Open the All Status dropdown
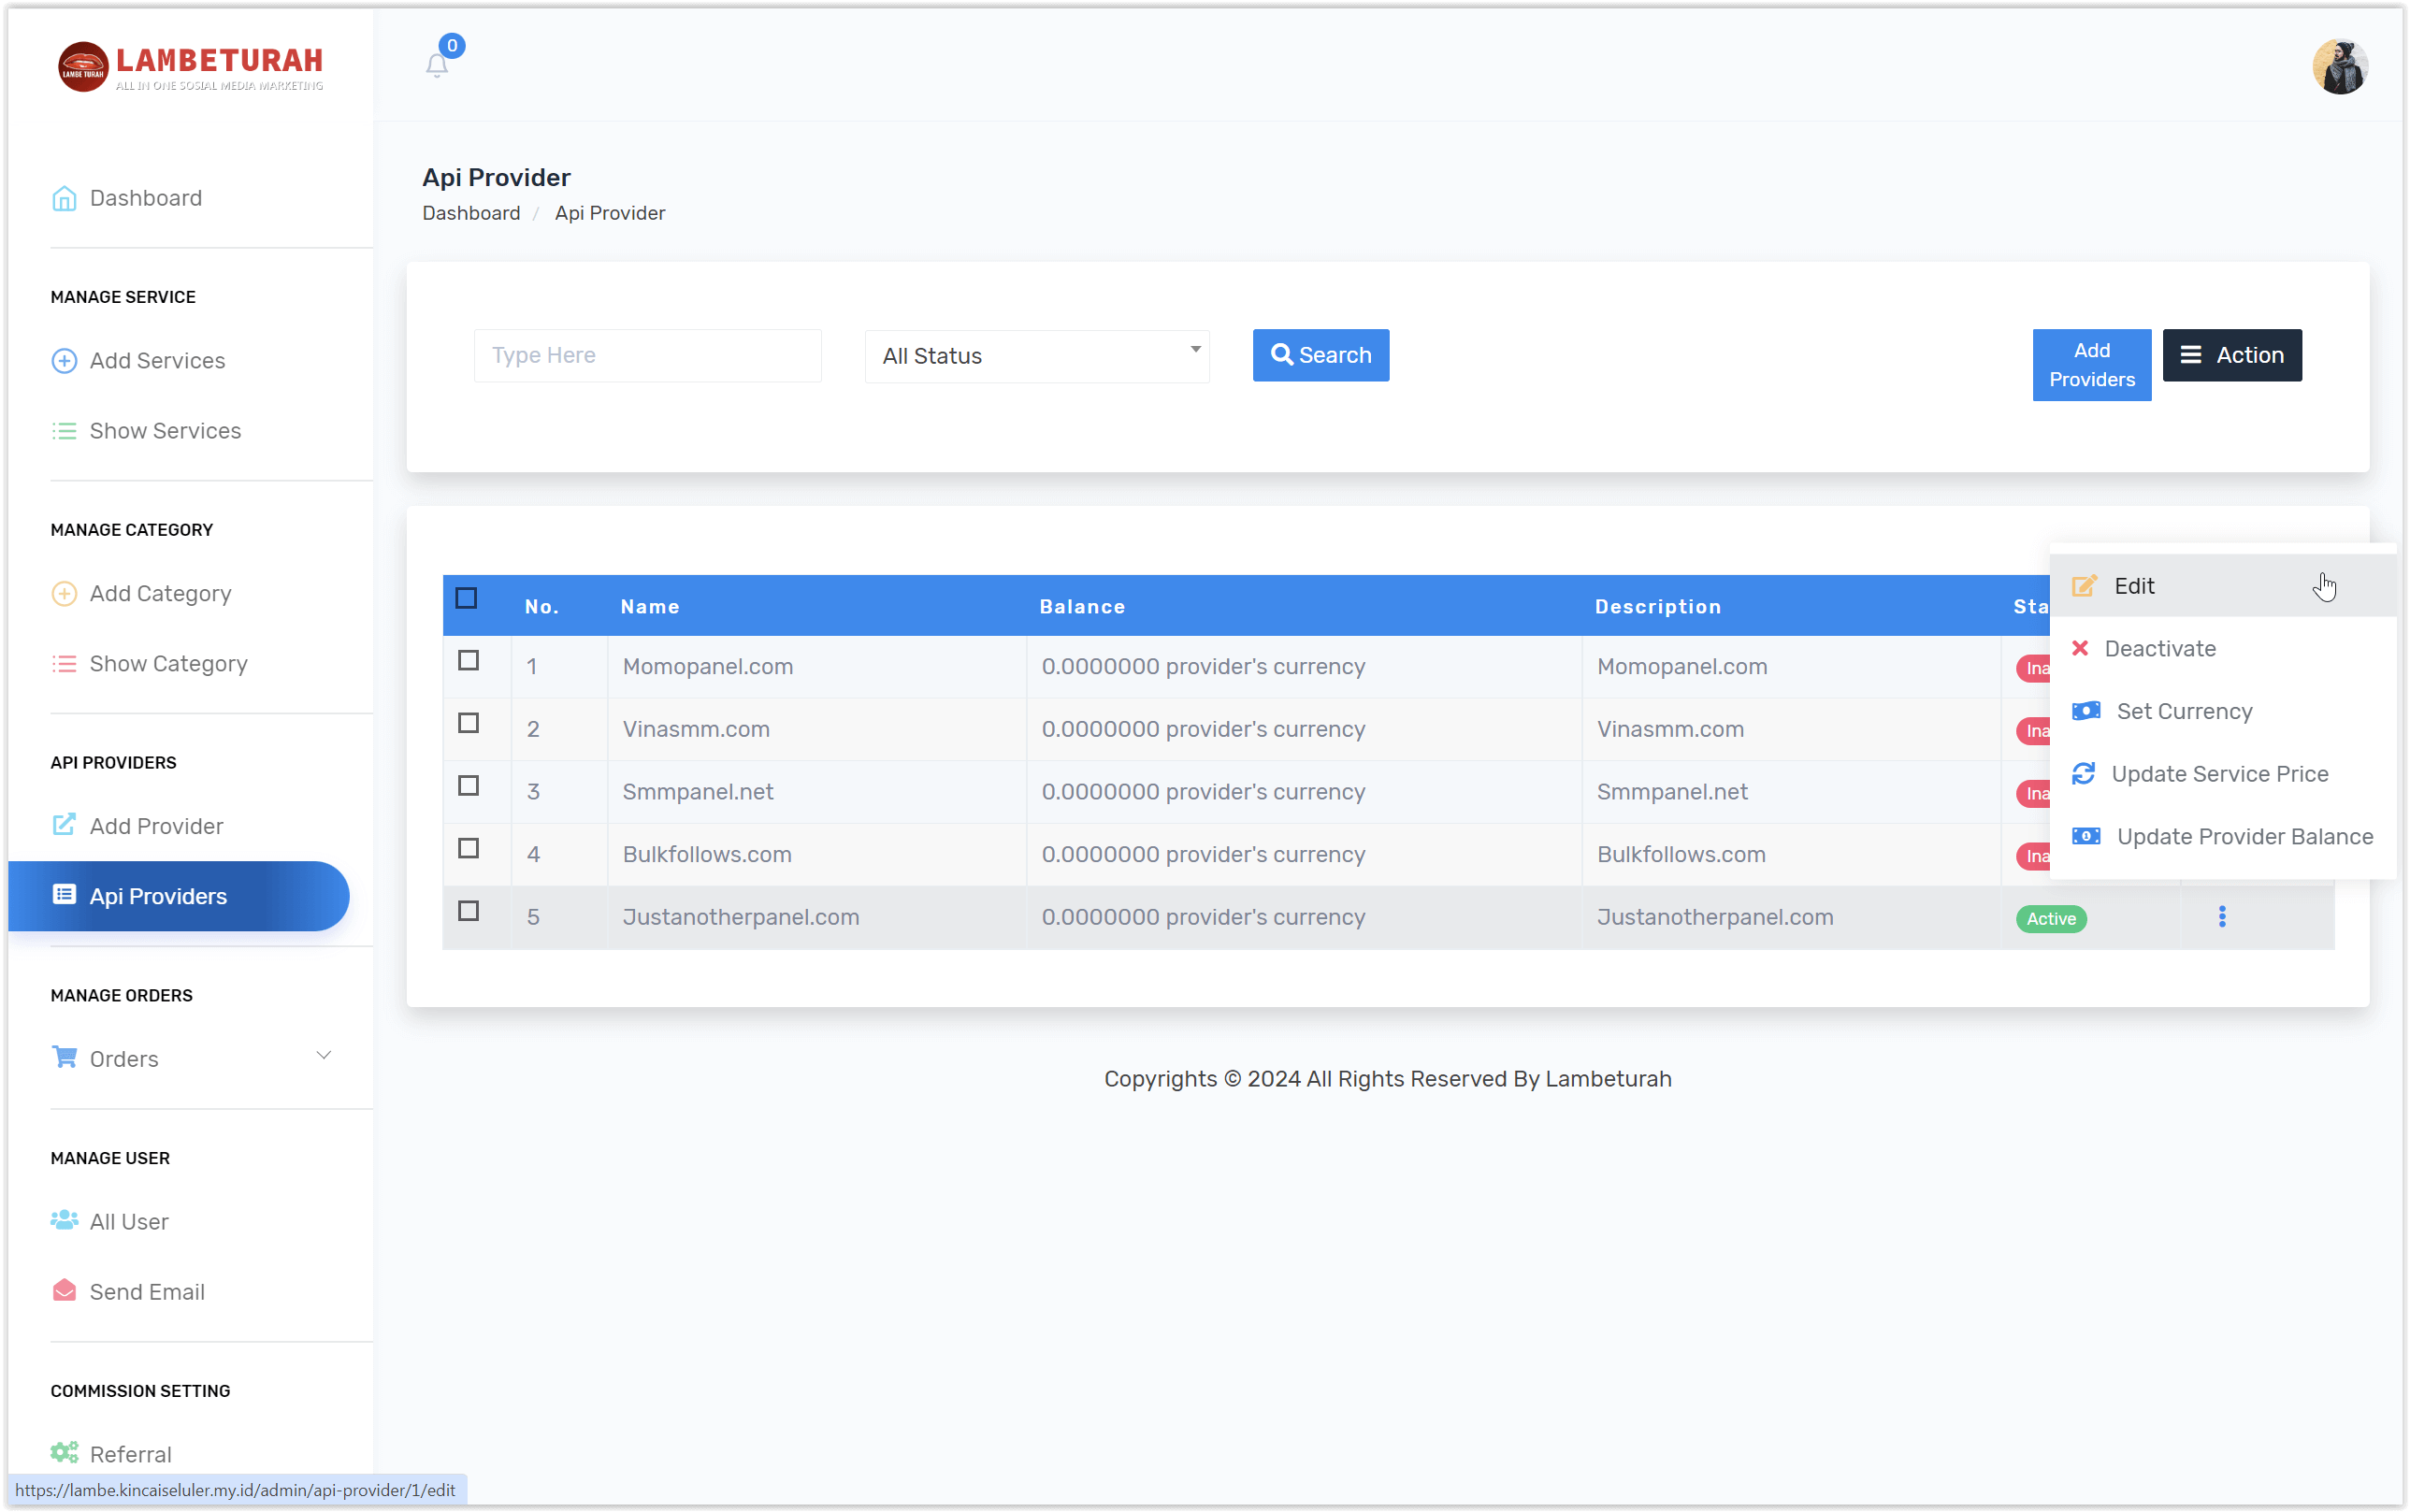 (x=1036, y=355)
